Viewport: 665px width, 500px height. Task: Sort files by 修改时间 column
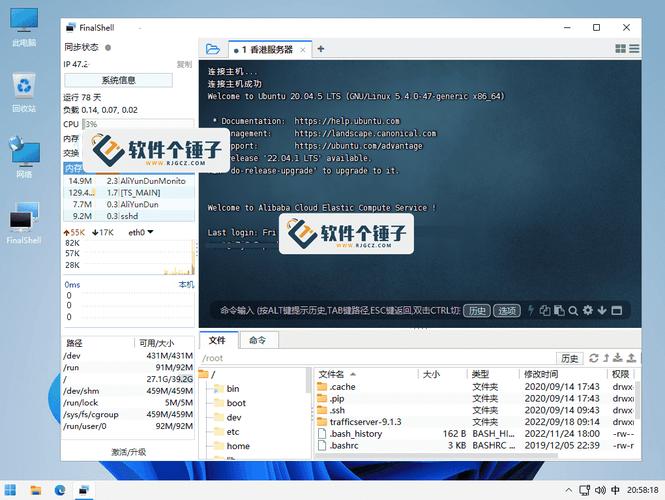(541, 374)
